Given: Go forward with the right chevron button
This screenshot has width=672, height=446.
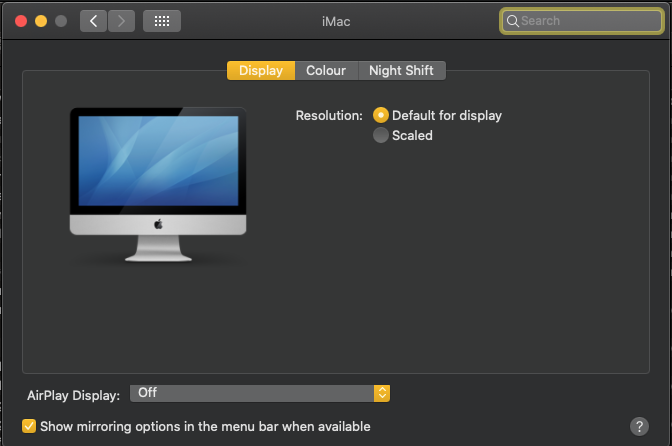Looking at the screenshot, I should tap(121, 21).
